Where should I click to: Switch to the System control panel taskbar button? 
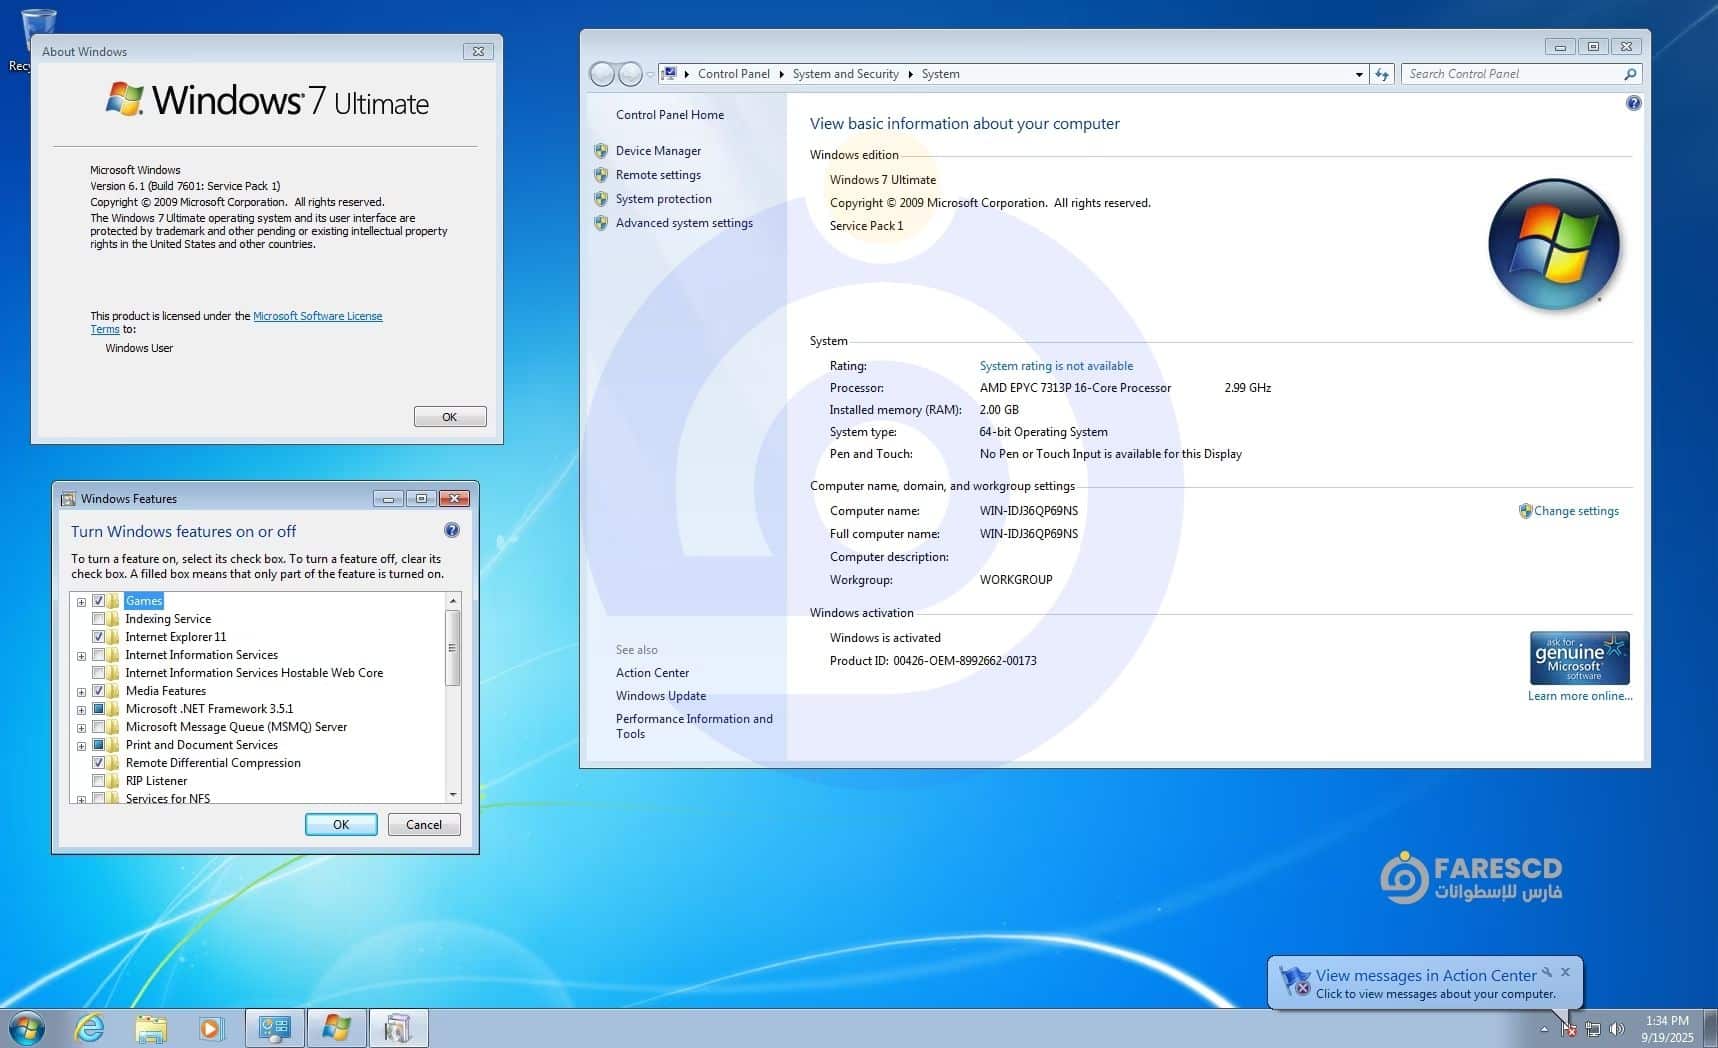tap(275, 1028)
